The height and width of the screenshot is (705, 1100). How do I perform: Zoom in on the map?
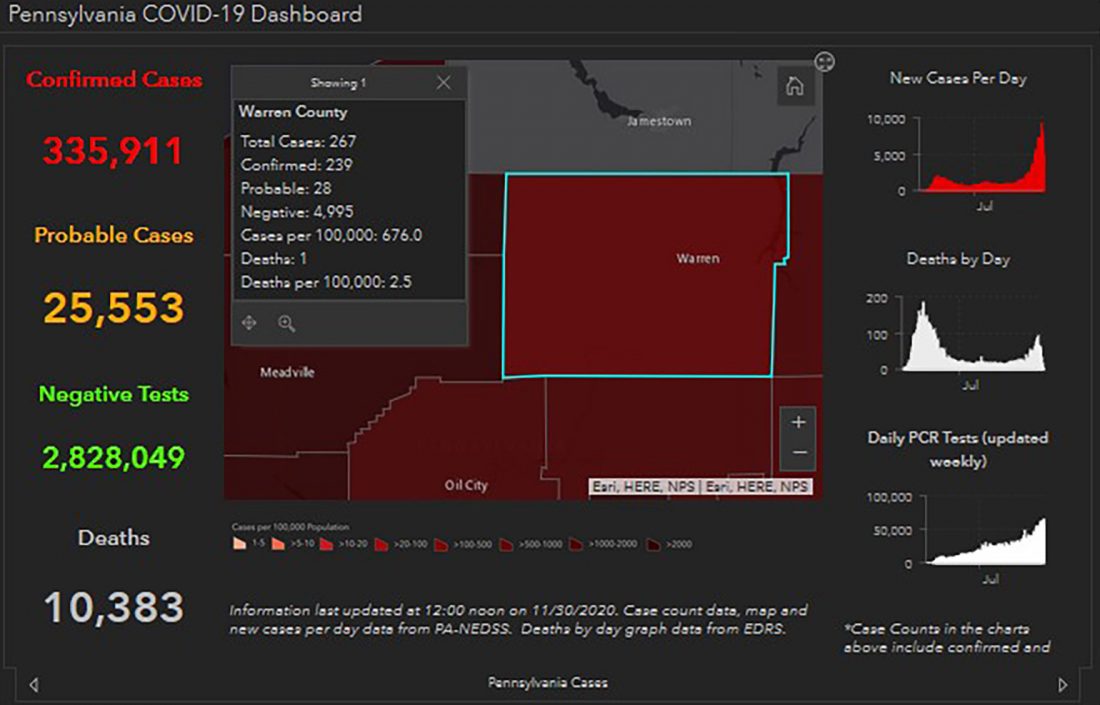[798, 423]
